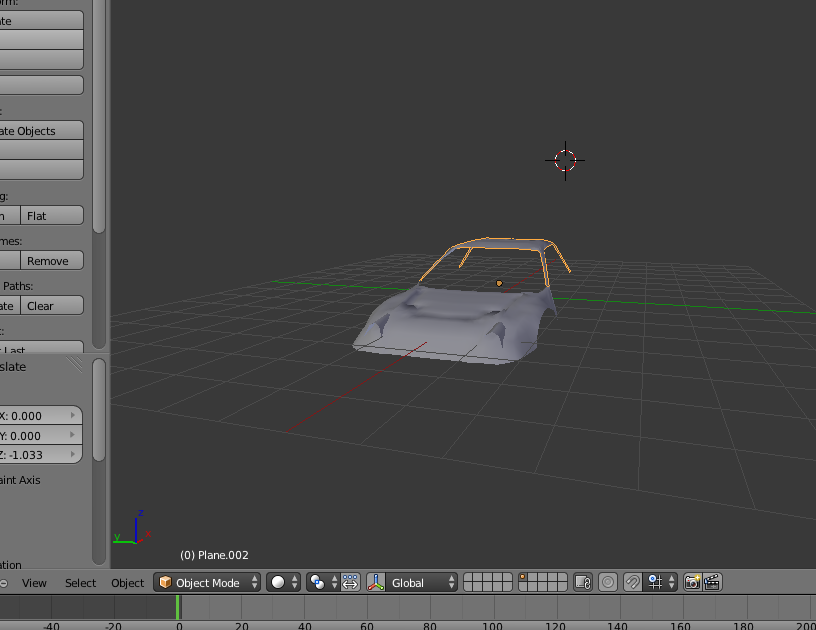The image size is (816, 630).
Task: Click the lock camera to layers icon
Action: pos(583,582)
